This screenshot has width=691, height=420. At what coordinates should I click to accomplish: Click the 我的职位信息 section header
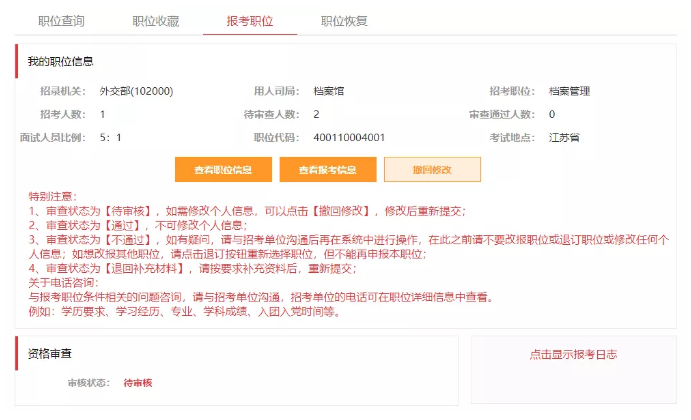tap(60, 62)
